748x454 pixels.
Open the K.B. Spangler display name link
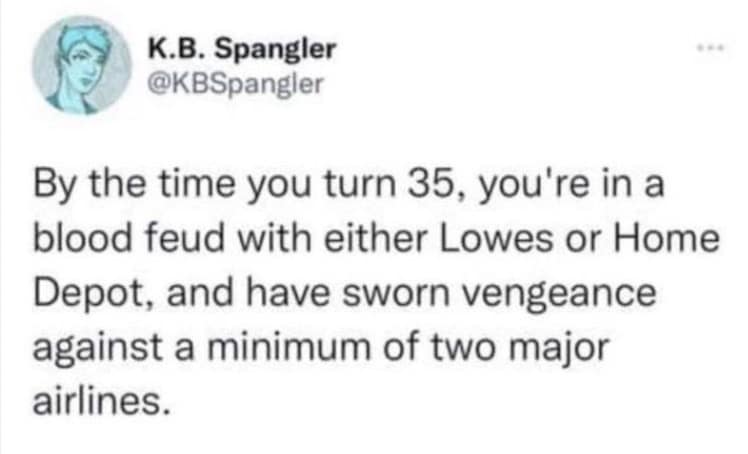pos(241,48)
